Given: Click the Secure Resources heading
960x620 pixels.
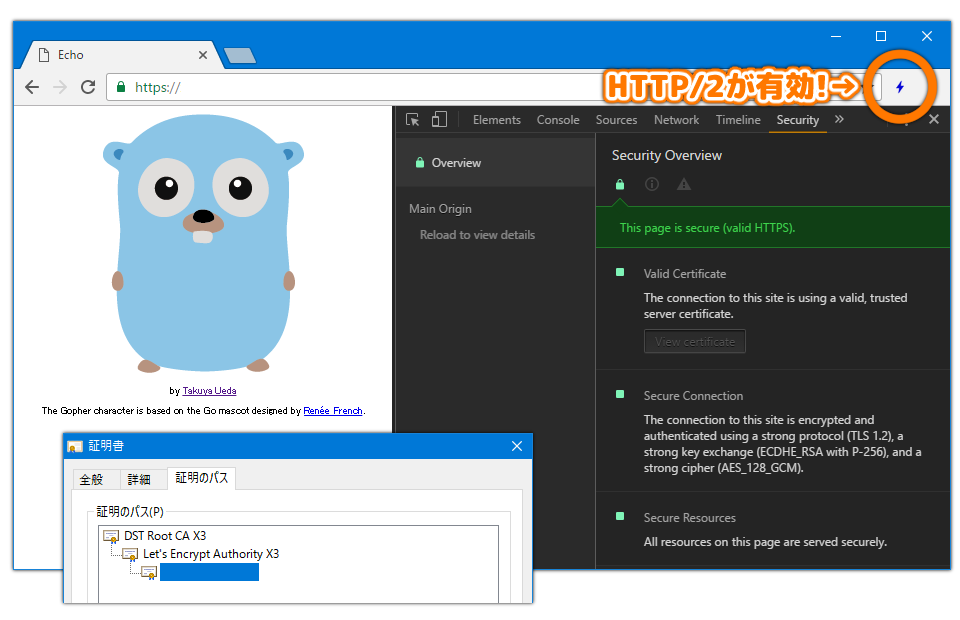Looking at the screenshot, I should [x=689, y=518].
